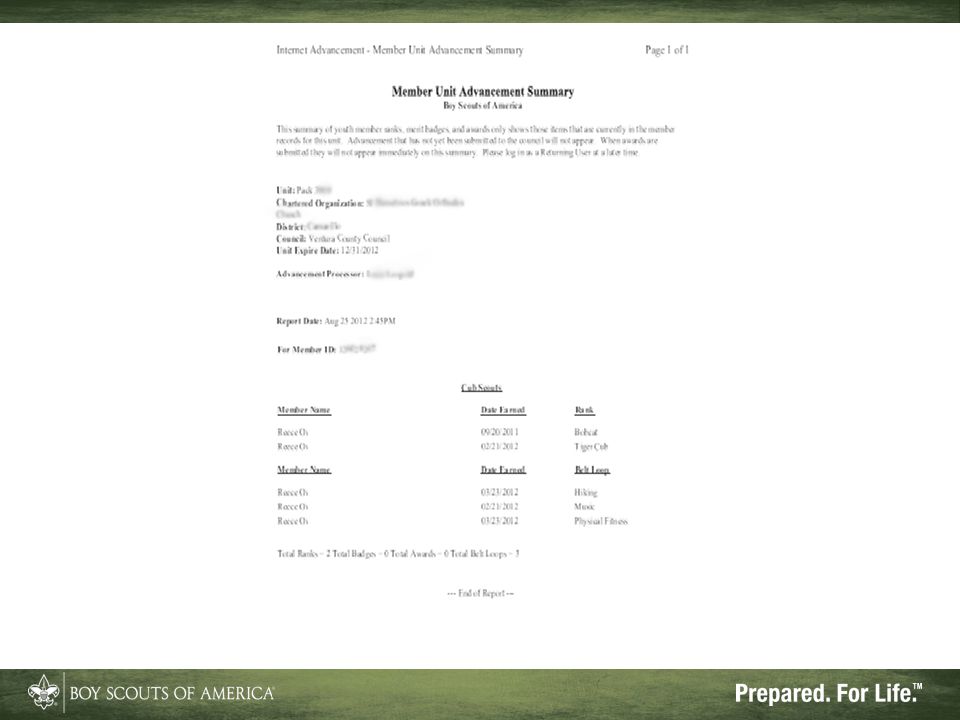Click the 'Bobcat' rank entry

tap(586, 432)
